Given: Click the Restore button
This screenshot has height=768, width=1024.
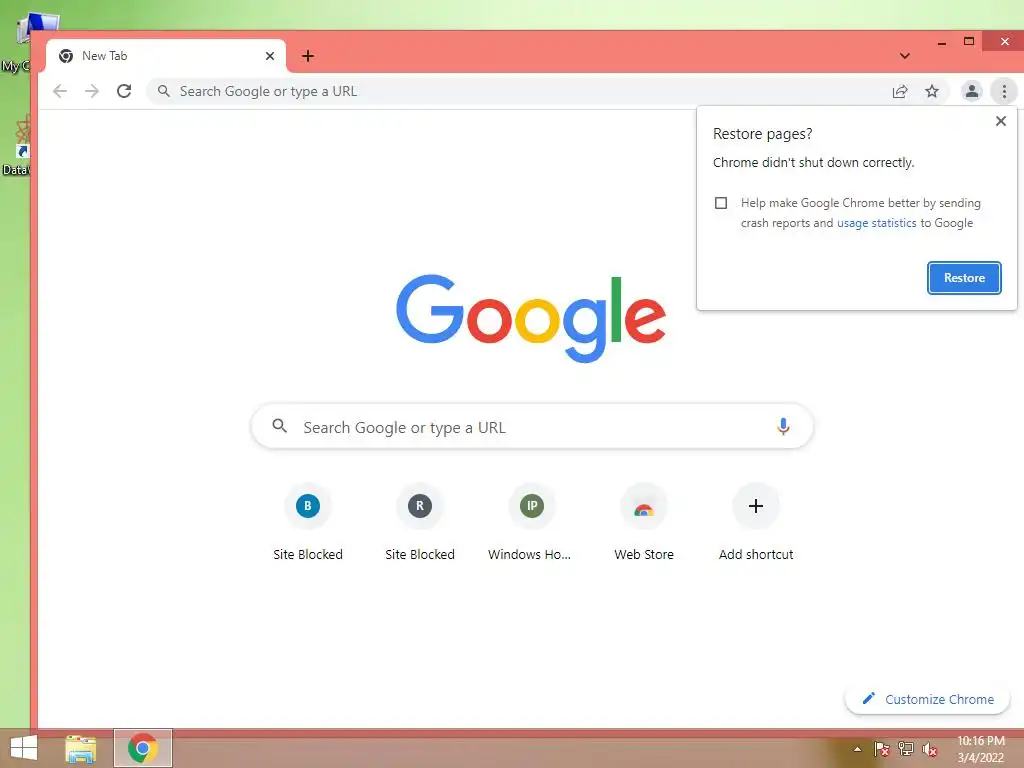Looking at the screenshot, I should (x=964, y=278).
